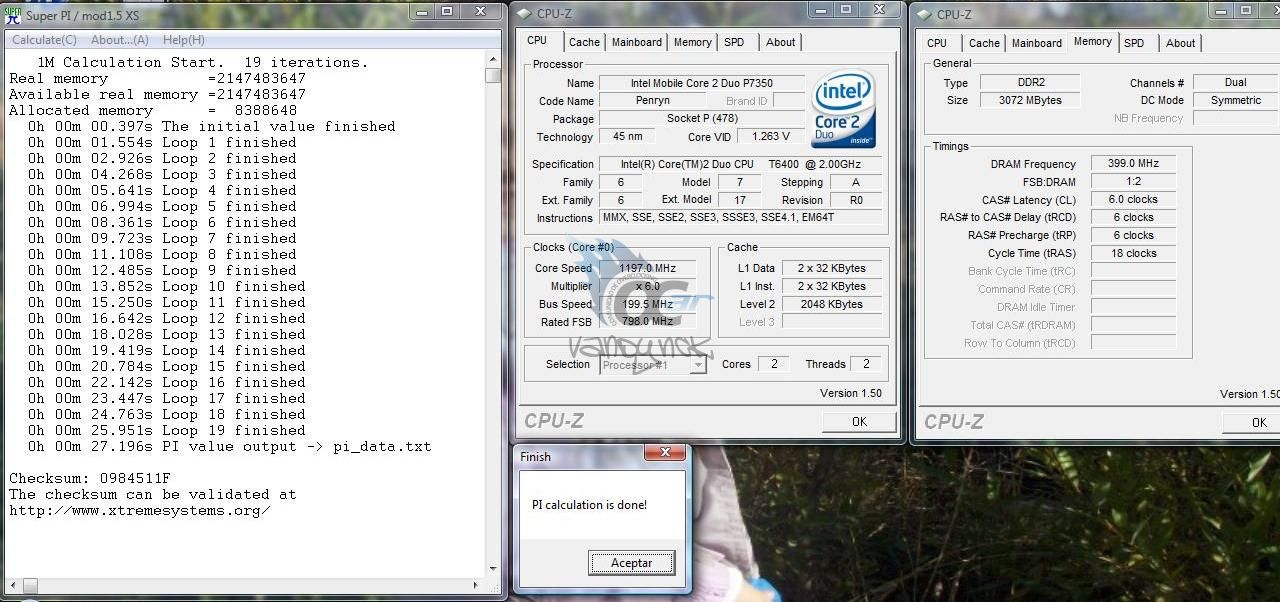Open Memory tab in middle CPU-Z window
The width and height of the screenshot is (1280, 602).
[692, 42]
